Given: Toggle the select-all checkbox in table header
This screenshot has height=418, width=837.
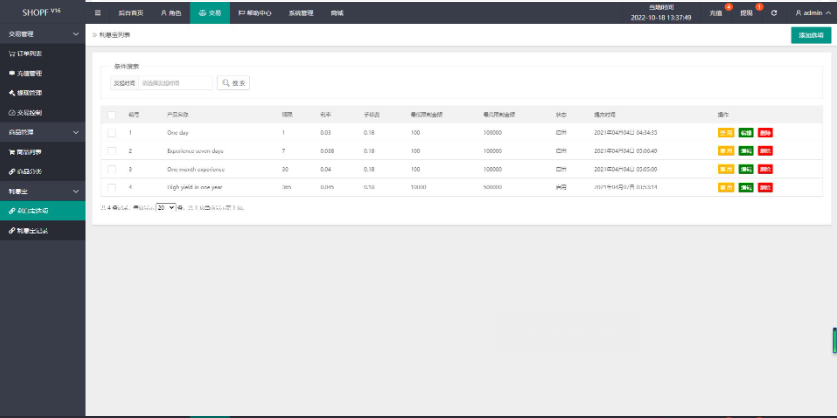Looking at the screenshot, I should (x=112, y=114).
